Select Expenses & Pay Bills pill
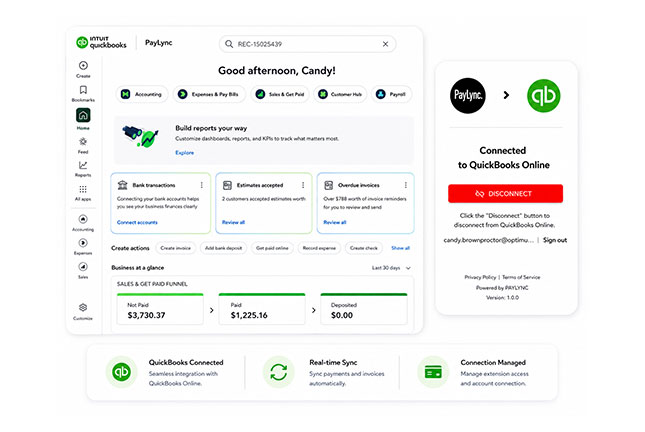645x432 pixels. (209, 94)
